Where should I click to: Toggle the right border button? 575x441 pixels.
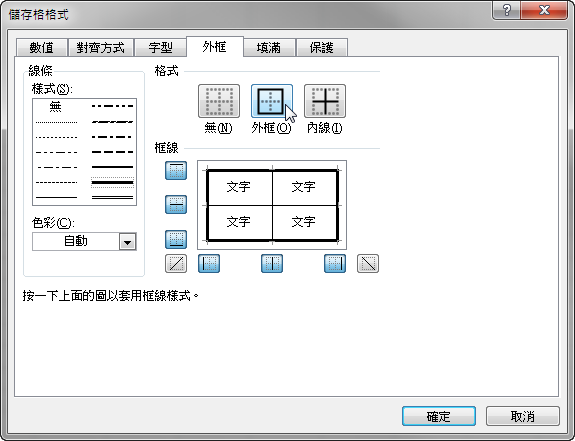[x=335, y=264]
